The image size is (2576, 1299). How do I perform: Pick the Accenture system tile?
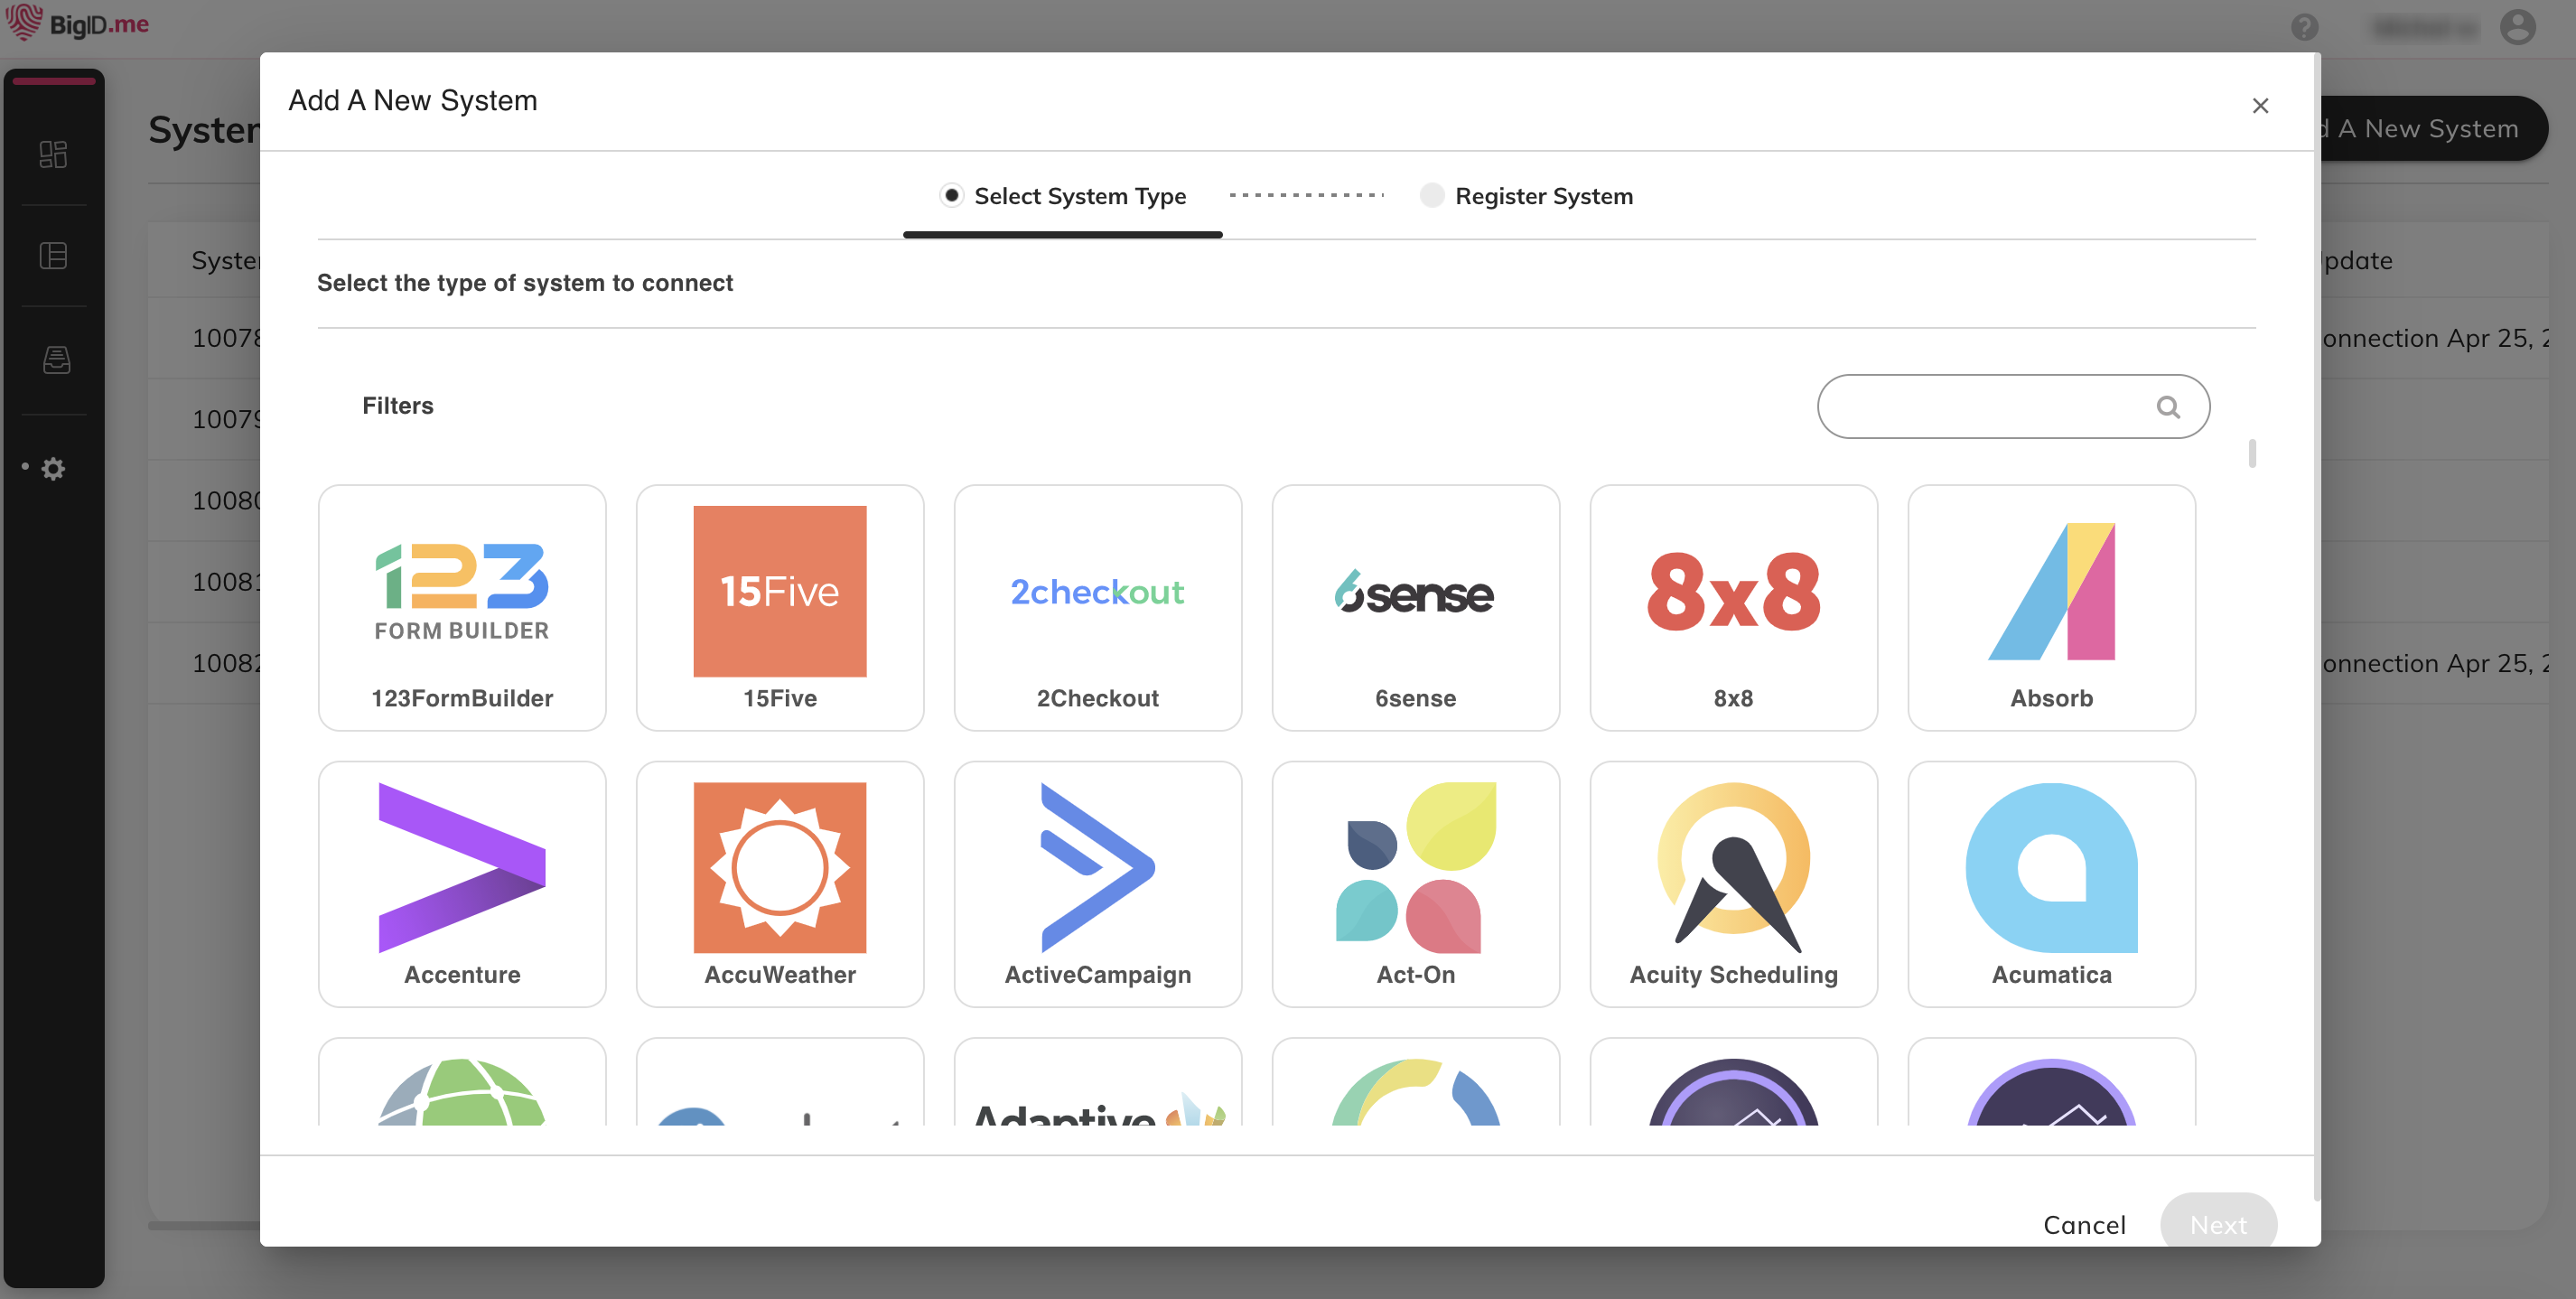click(x=462, y=883)
